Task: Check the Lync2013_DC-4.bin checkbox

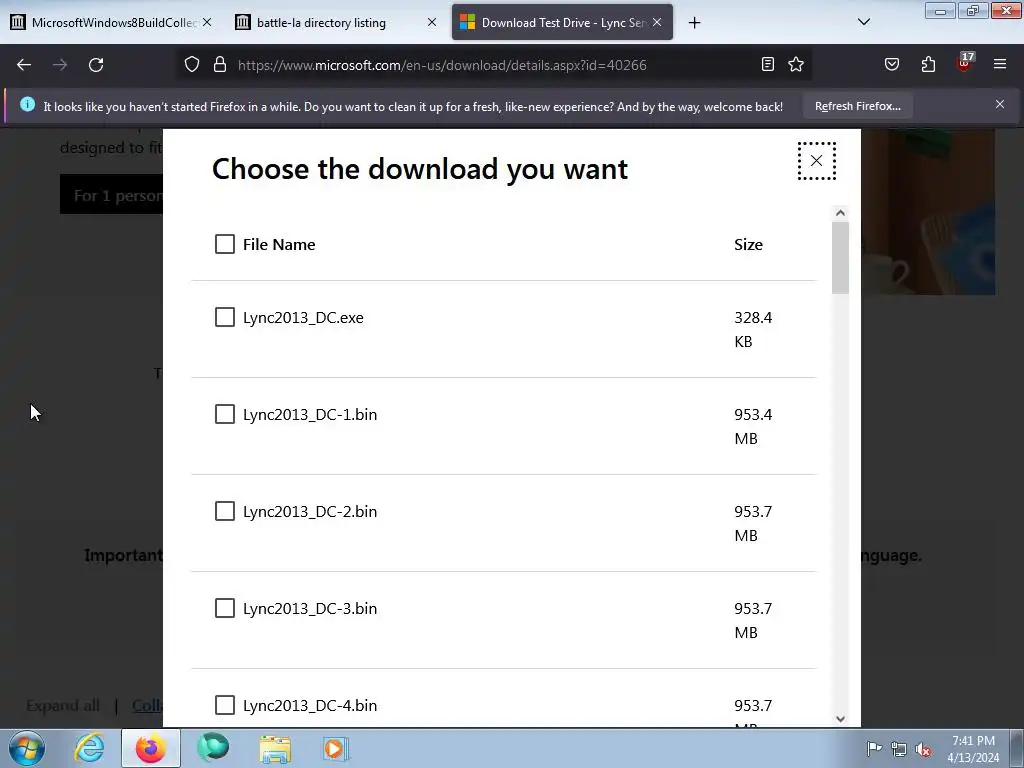Action: [225, 705]
